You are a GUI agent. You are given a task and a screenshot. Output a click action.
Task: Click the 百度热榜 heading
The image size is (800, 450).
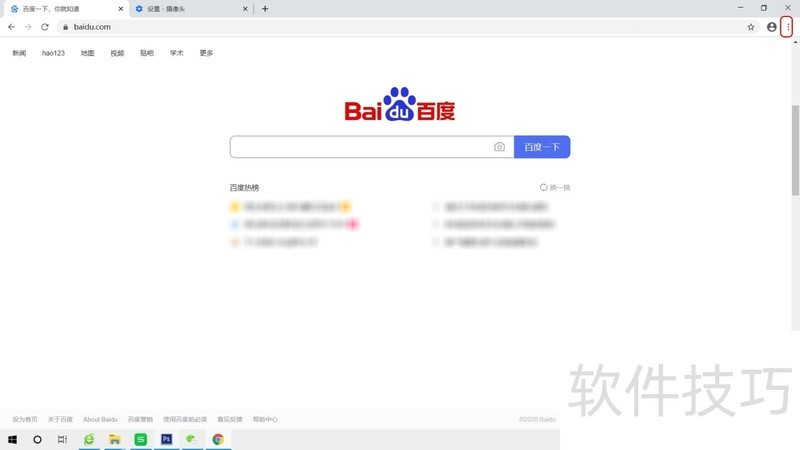tap(244, 188)
